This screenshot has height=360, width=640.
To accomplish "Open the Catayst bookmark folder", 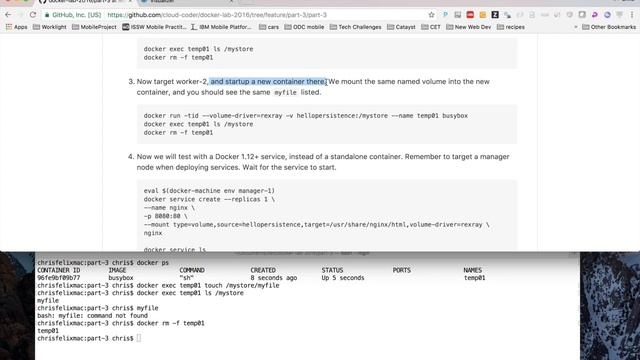I will click(x=401, y=27).
